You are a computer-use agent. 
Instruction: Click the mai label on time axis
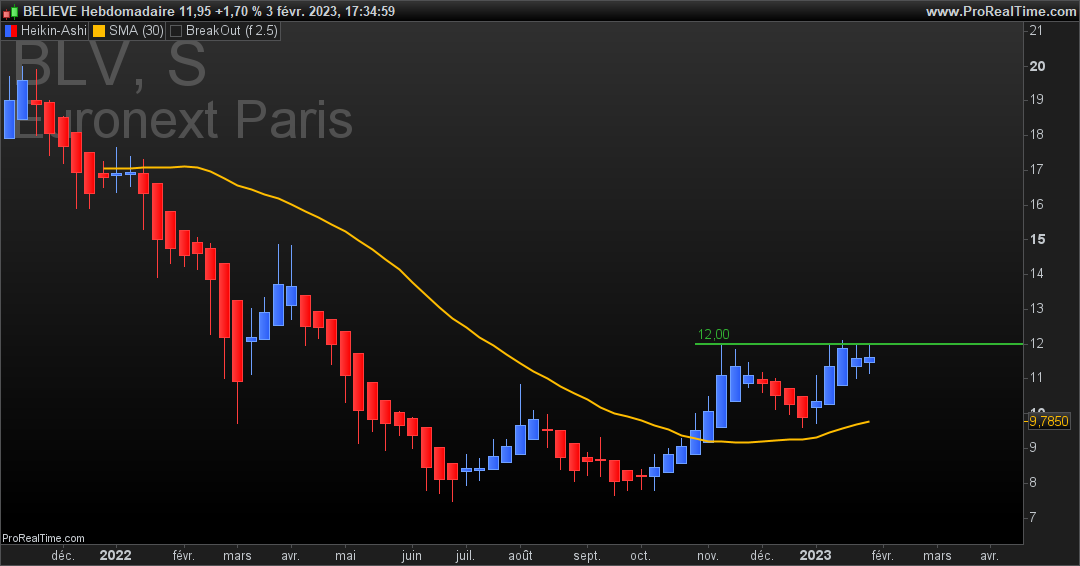click(x=345, y=555)
